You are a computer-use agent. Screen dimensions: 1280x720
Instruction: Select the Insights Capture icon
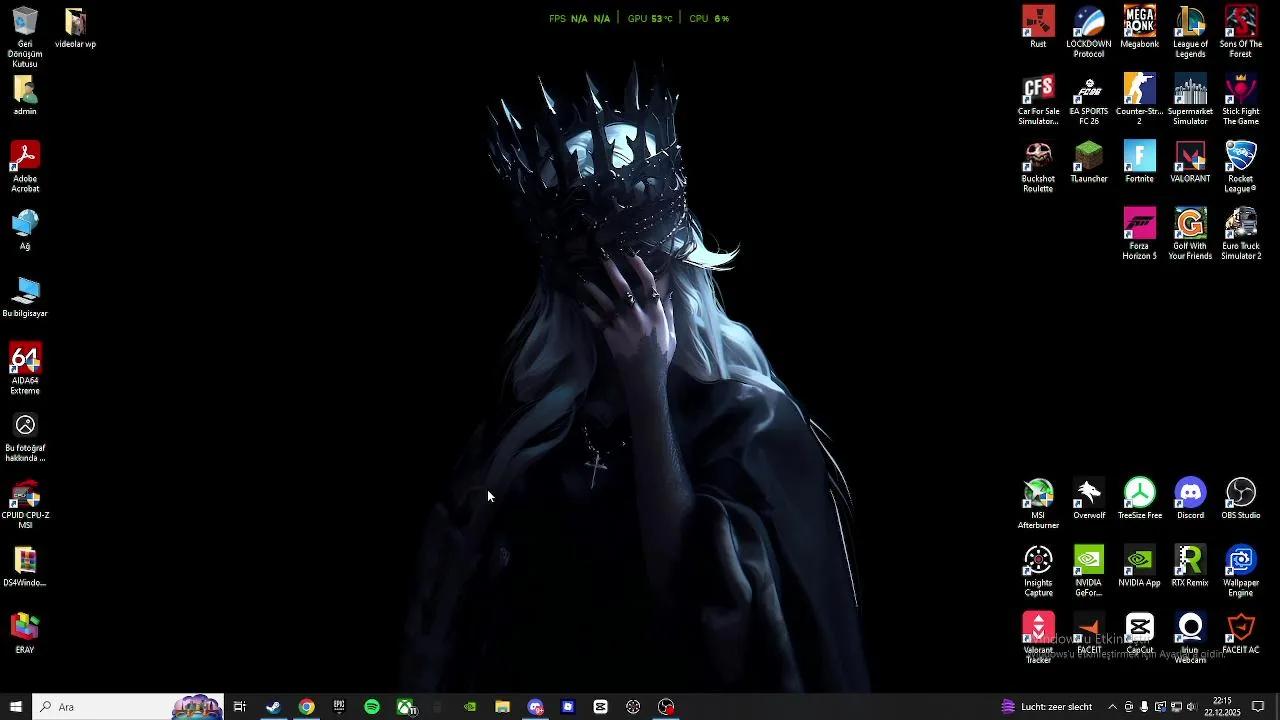1038,570
